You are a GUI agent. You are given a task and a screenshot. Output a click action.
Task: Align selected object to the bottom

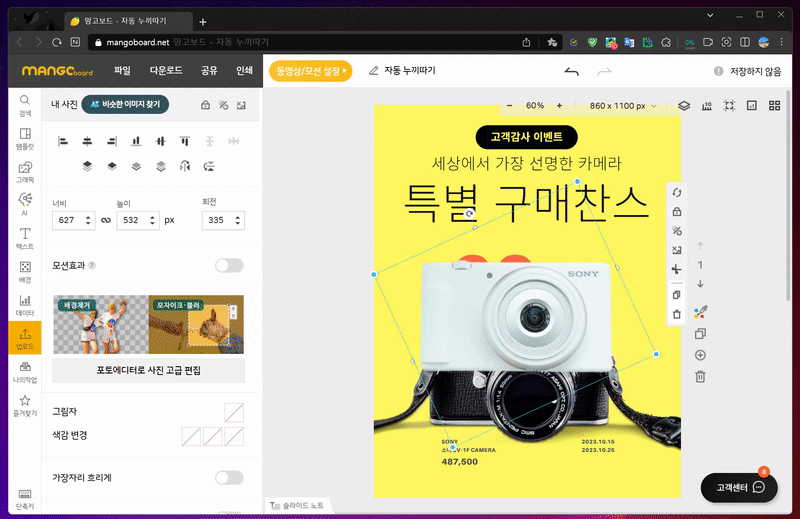tap(136, 141)
